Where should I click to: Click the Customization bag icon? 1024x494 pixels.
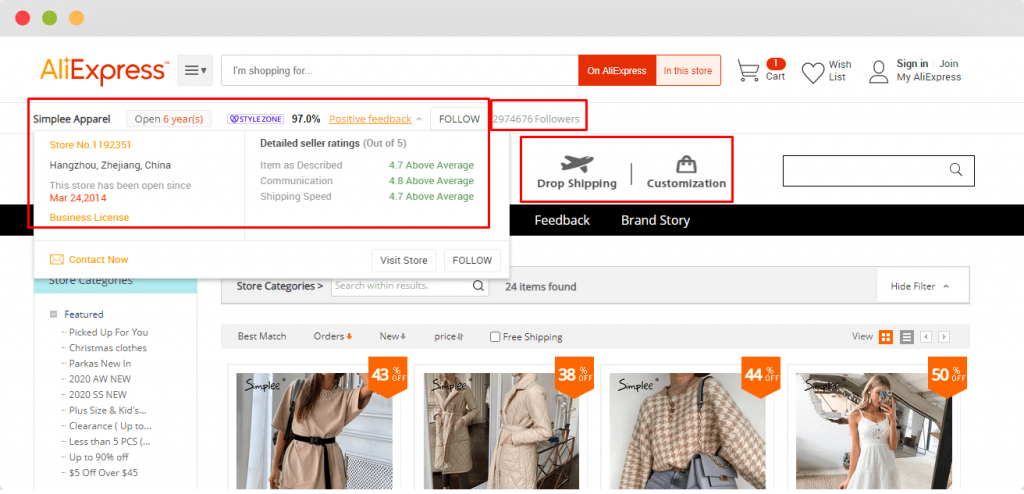coord(686,163)
